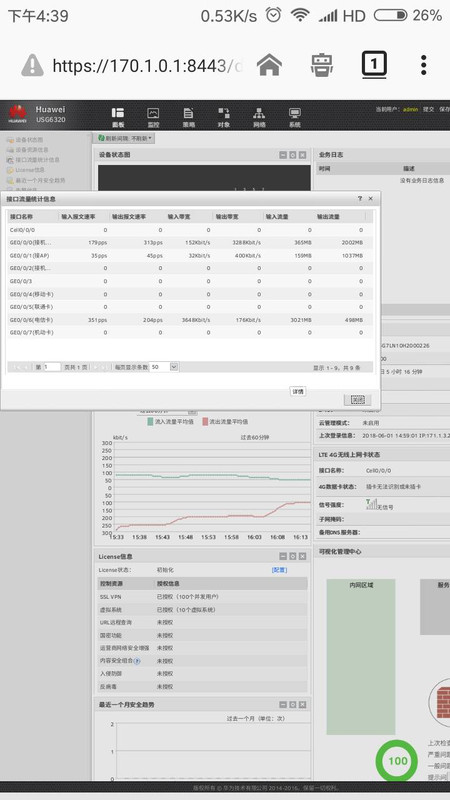Sort by 输入报文速率 column header
This screenshot has height=800, width=450.
(84, 217)
